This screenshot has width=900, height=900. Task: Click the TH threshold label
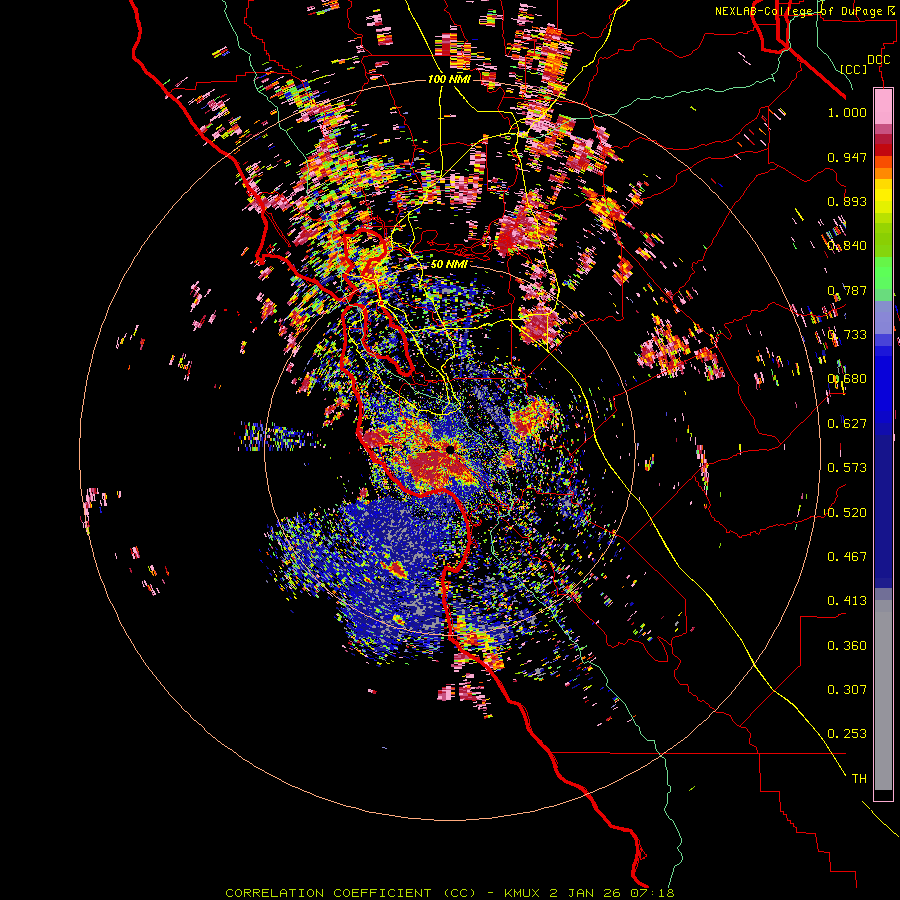pos(859,779)
